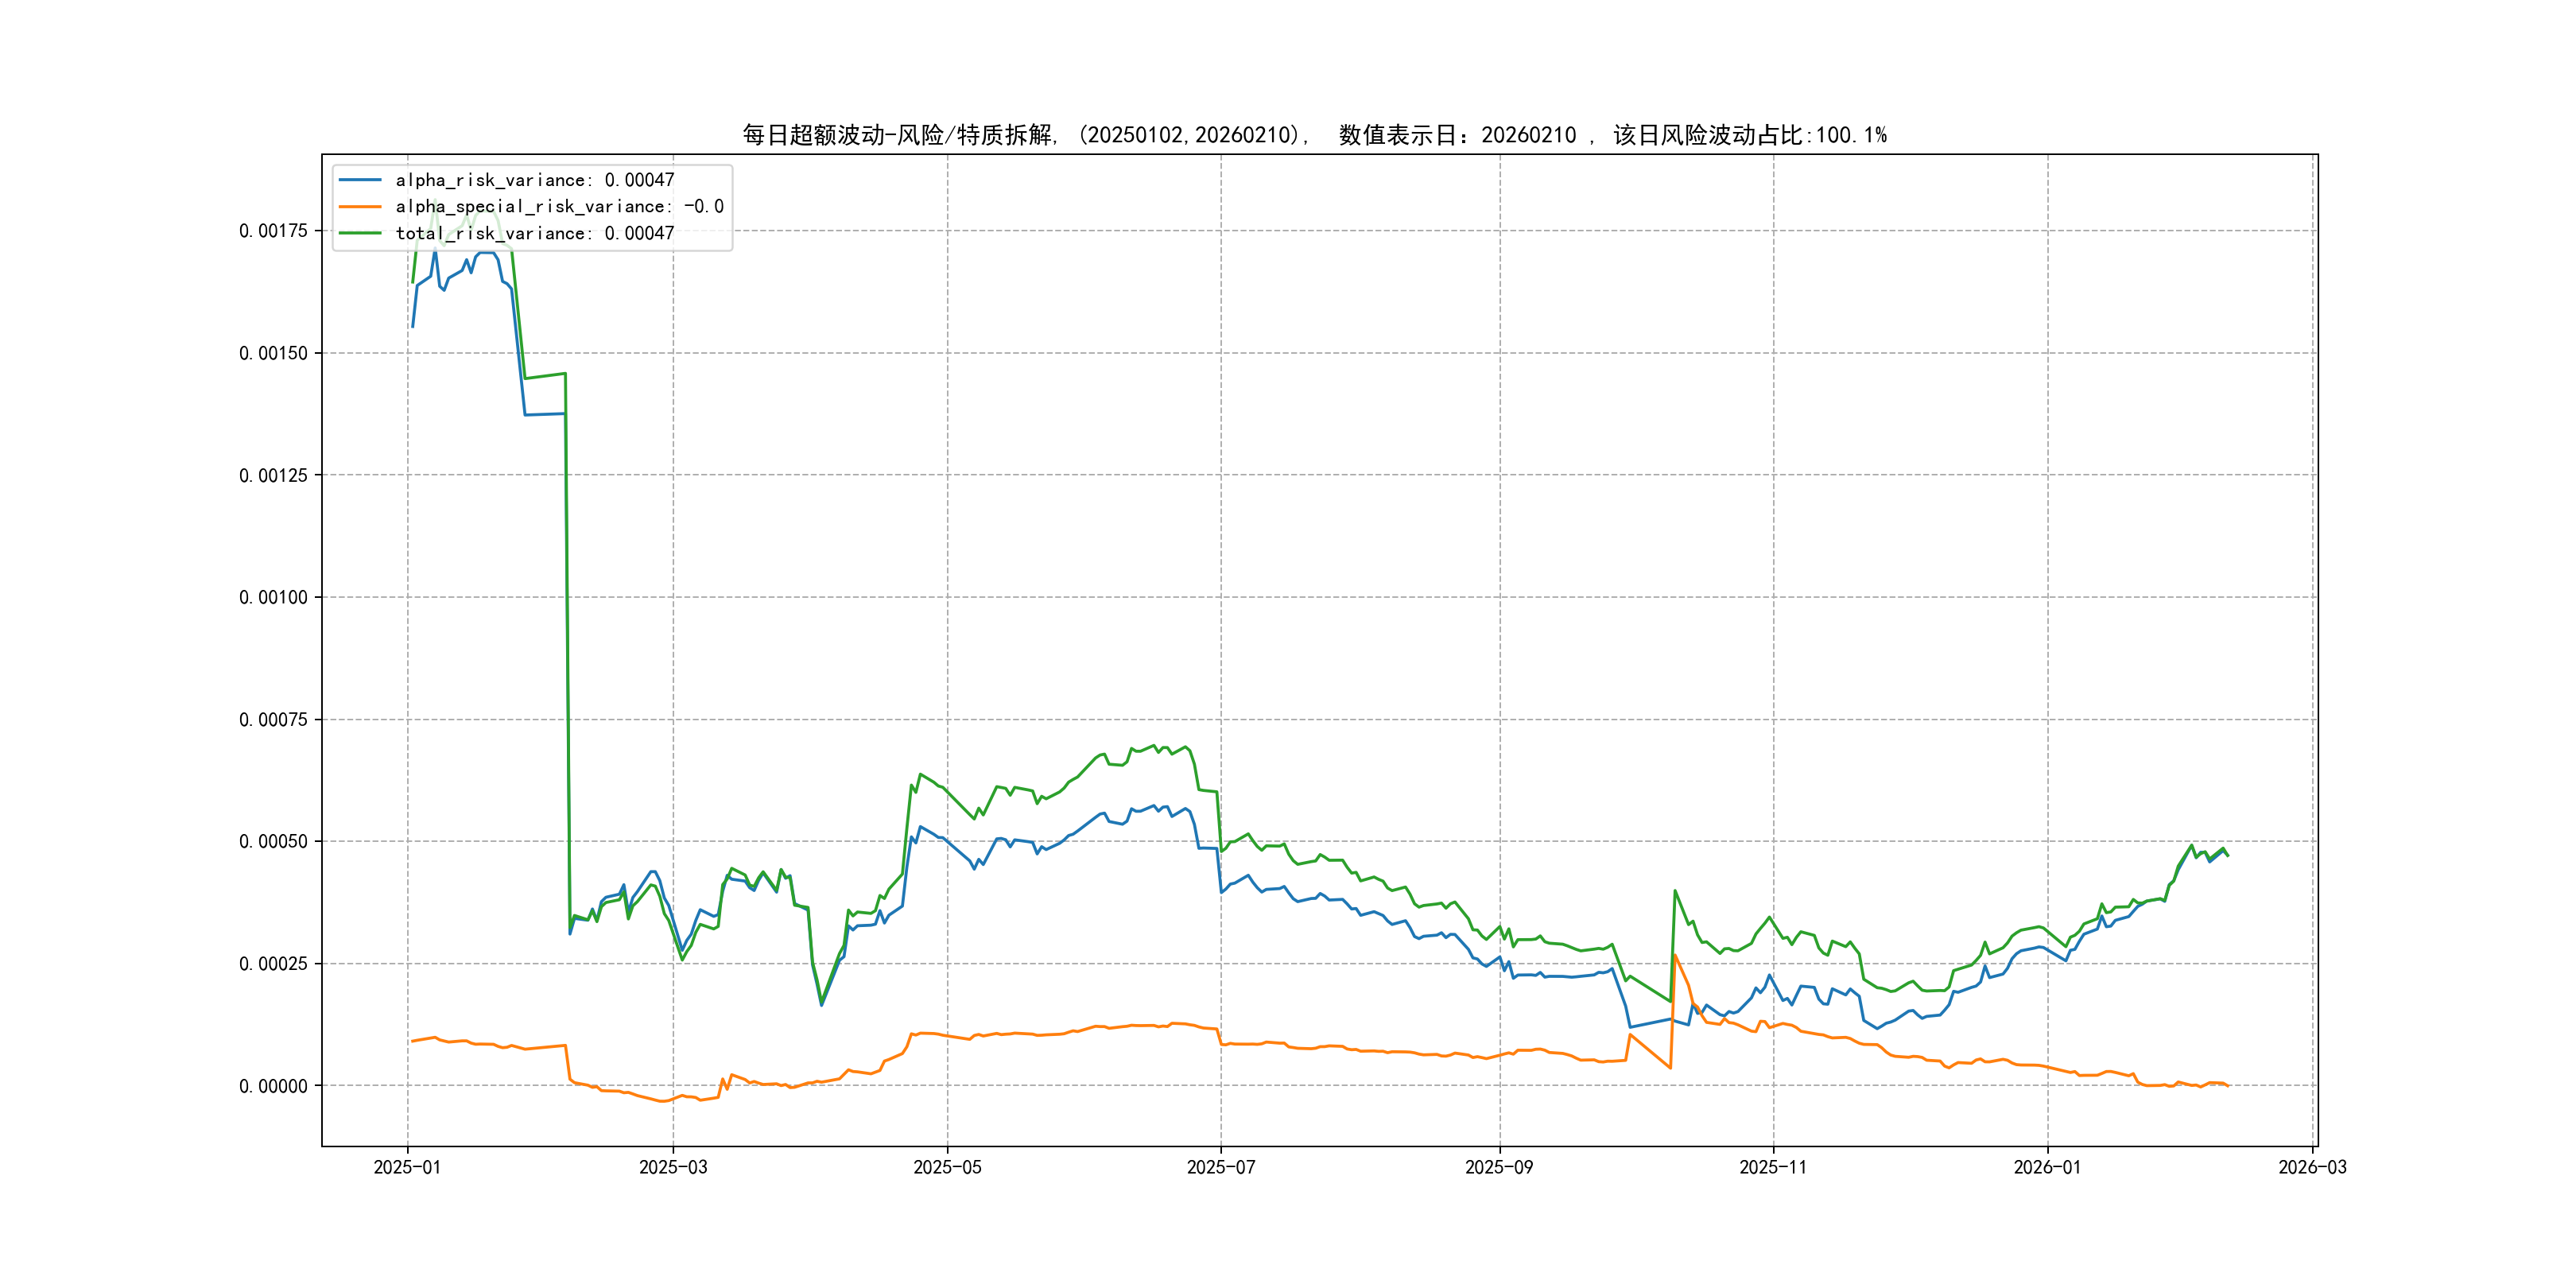The image size is (2576, 1288).
Task: Select the total_risk_variance: 0.00047 legend label
Action: point(534,233)
